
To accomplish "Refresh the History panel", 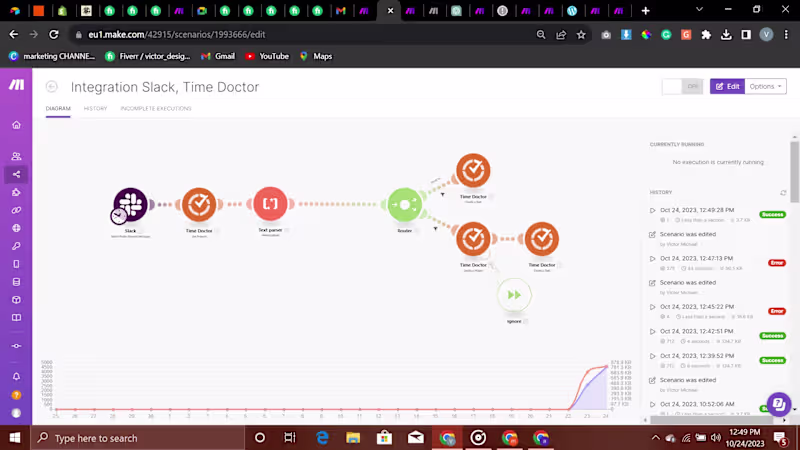I will click(783, 192).
